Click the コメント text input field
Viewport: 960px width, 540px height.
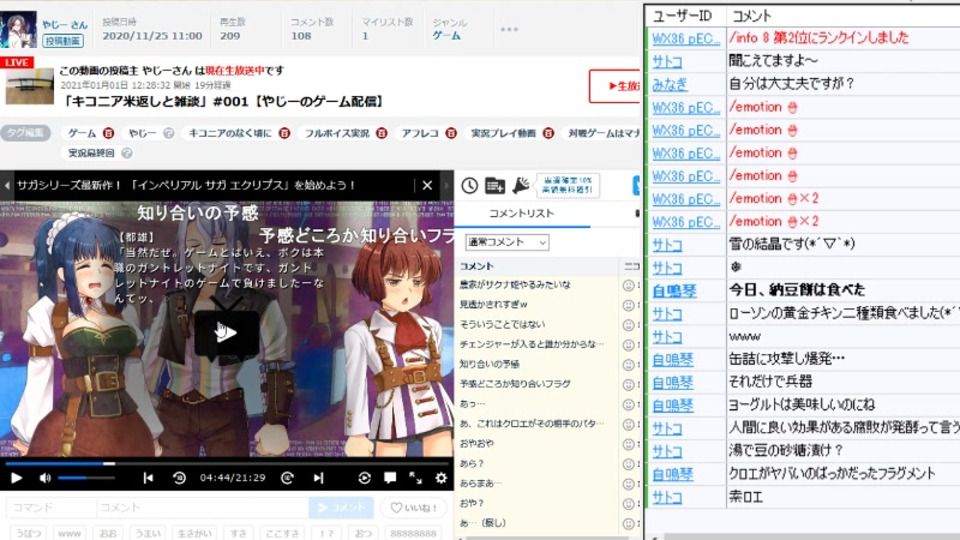[202, 508]
